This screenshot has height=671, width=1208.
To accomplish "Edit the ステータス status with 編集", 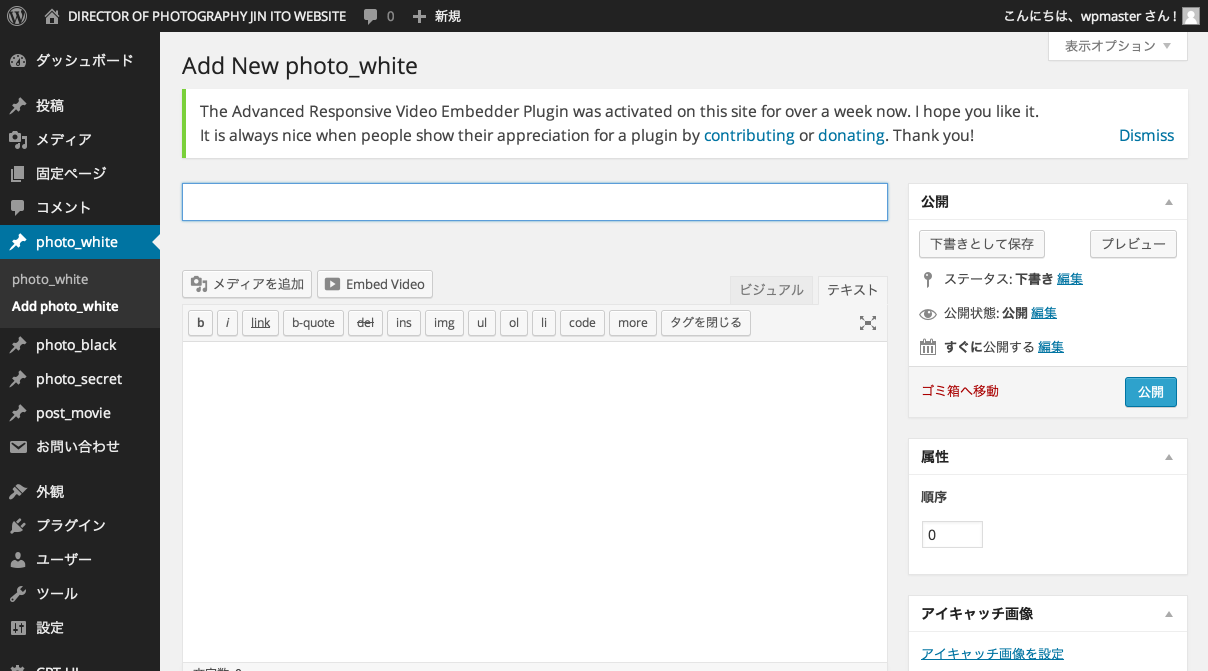I will pyautogui.click(x=1070, y=279).
